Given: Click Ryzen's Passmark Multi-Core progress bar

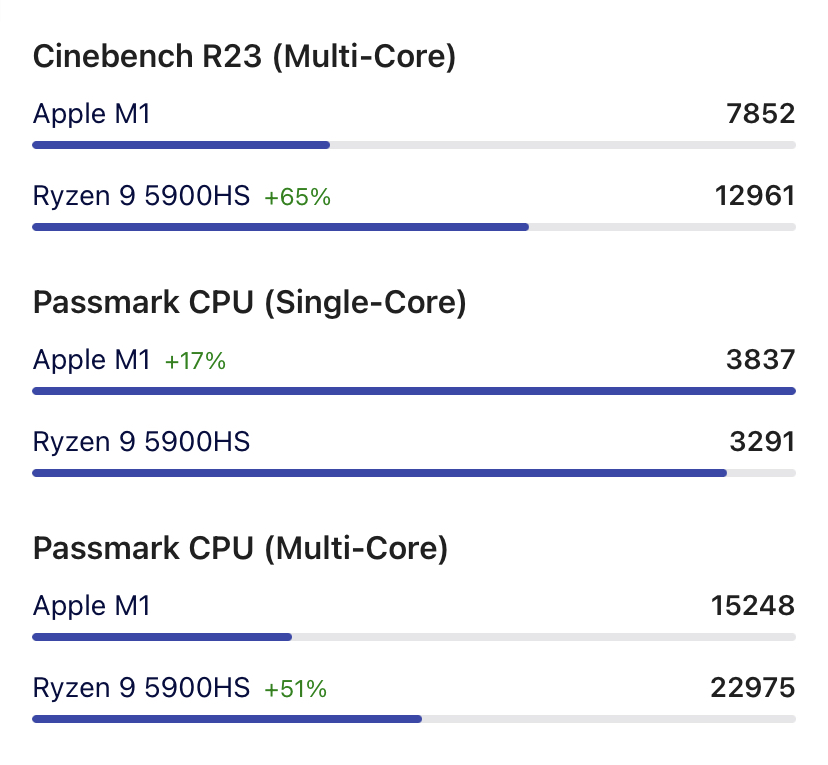Looking at the screenshot, I should coord(413,718).
